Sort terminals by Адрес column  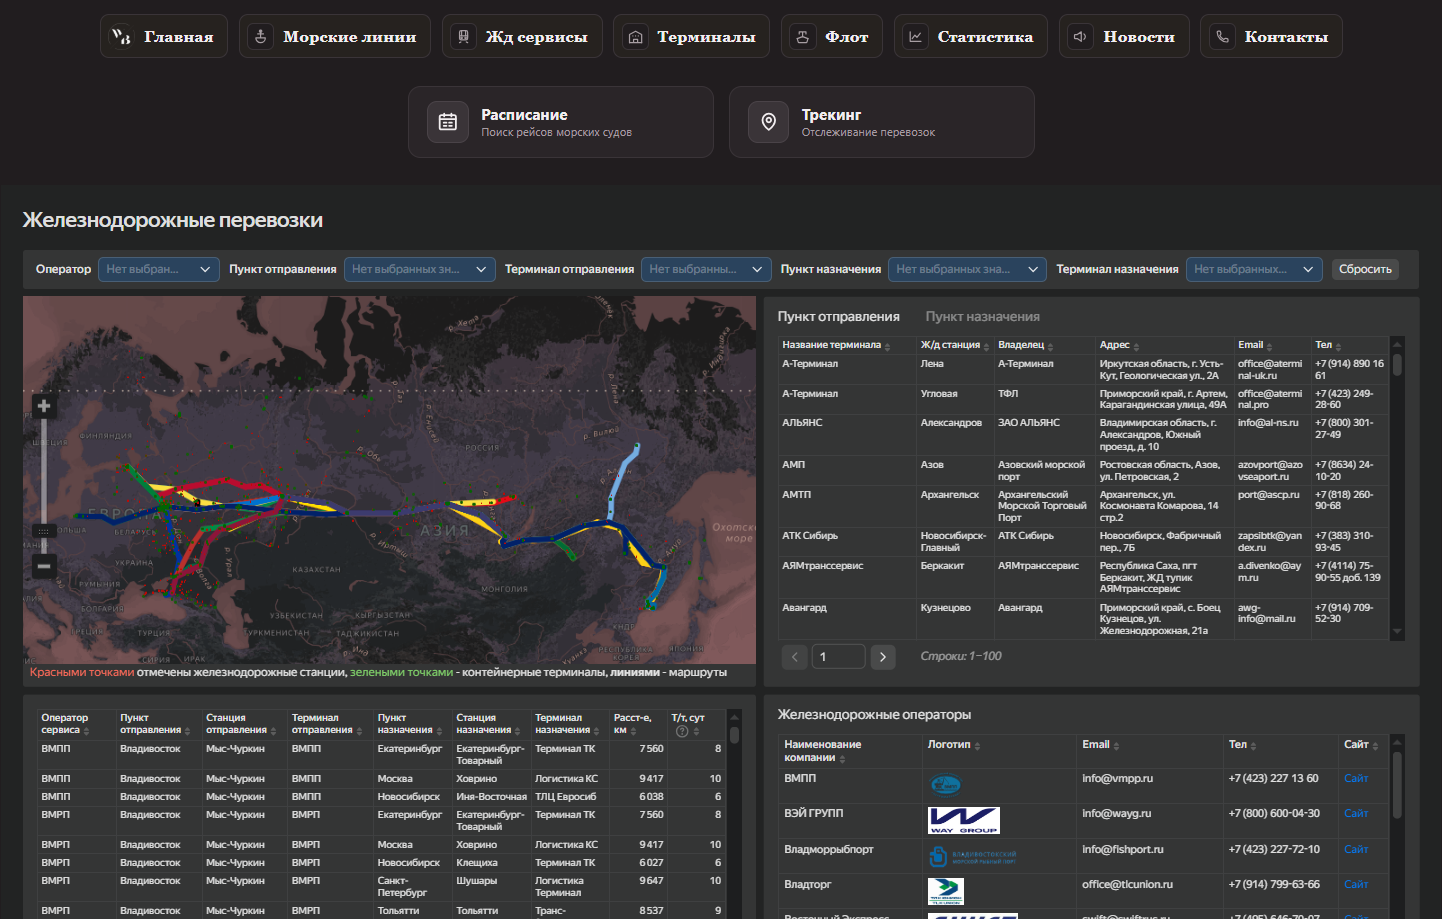(1120, 345)
